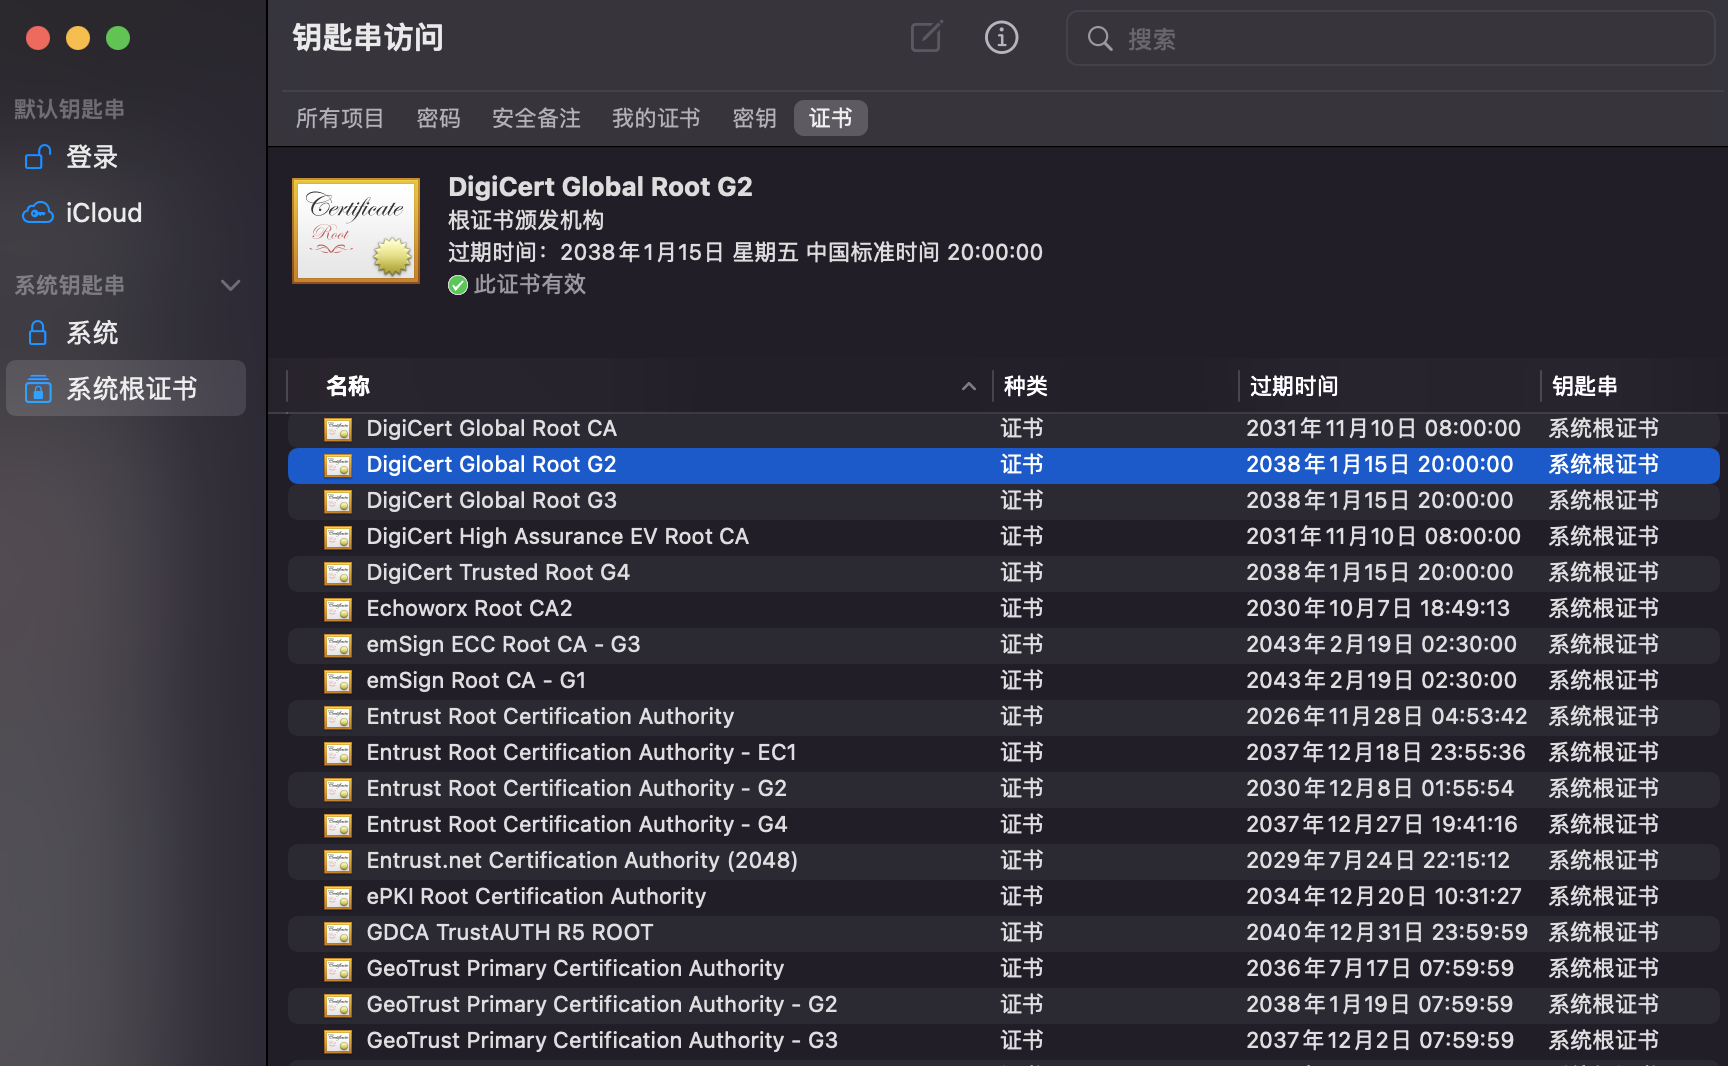
Task: Focus the 搜索 search field
Action: [x=1391, y=39]
